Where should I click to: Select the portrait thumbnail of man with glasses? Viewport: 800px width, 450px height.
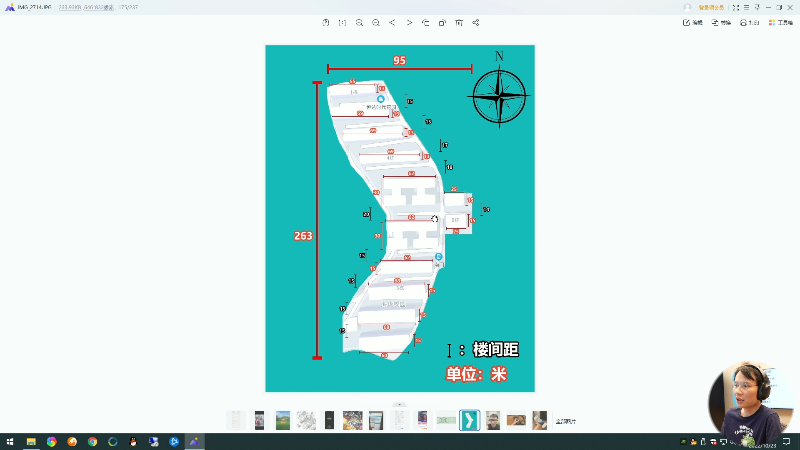coord(493,420)
